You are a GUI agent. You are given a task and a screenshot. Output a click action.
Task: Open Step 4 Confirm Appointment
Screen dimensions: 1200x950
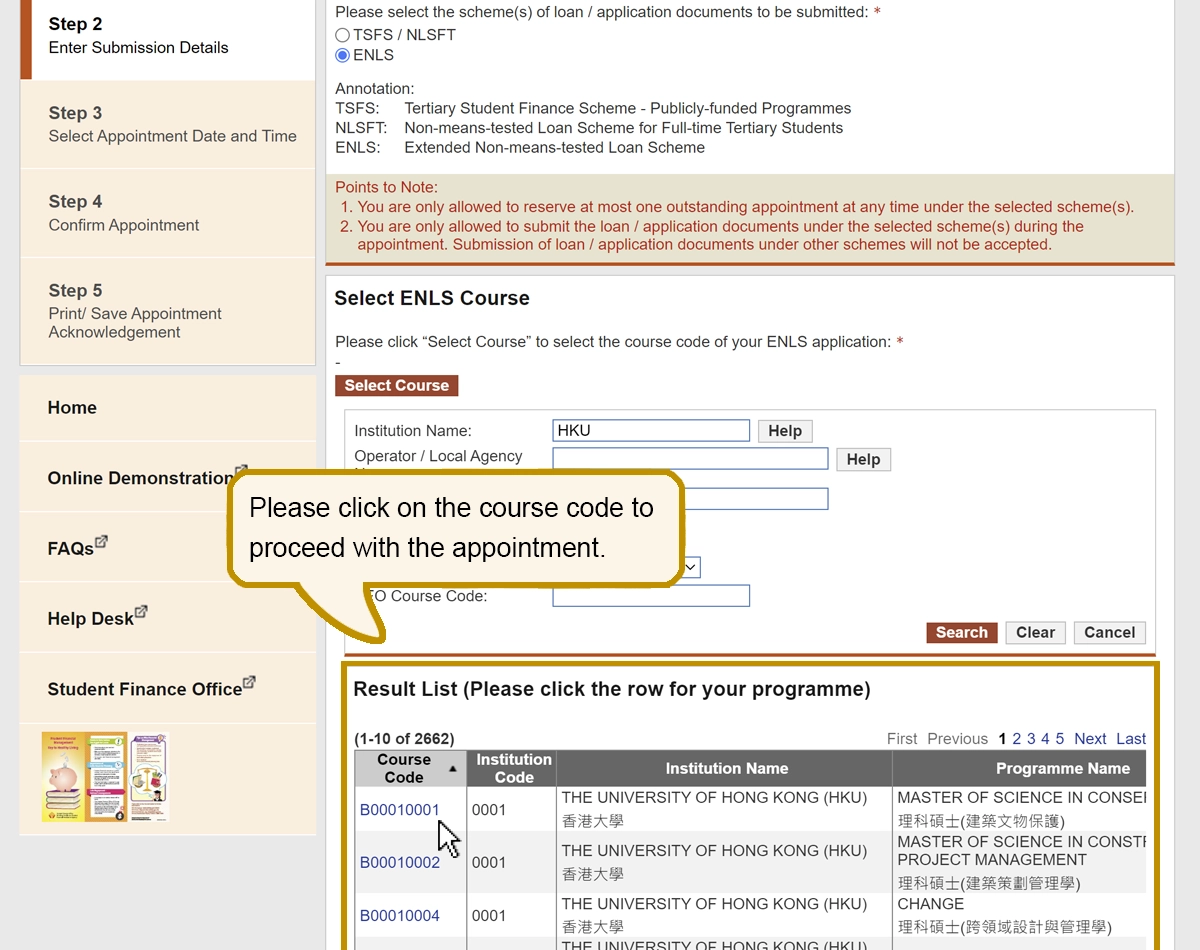click(168, 213)
